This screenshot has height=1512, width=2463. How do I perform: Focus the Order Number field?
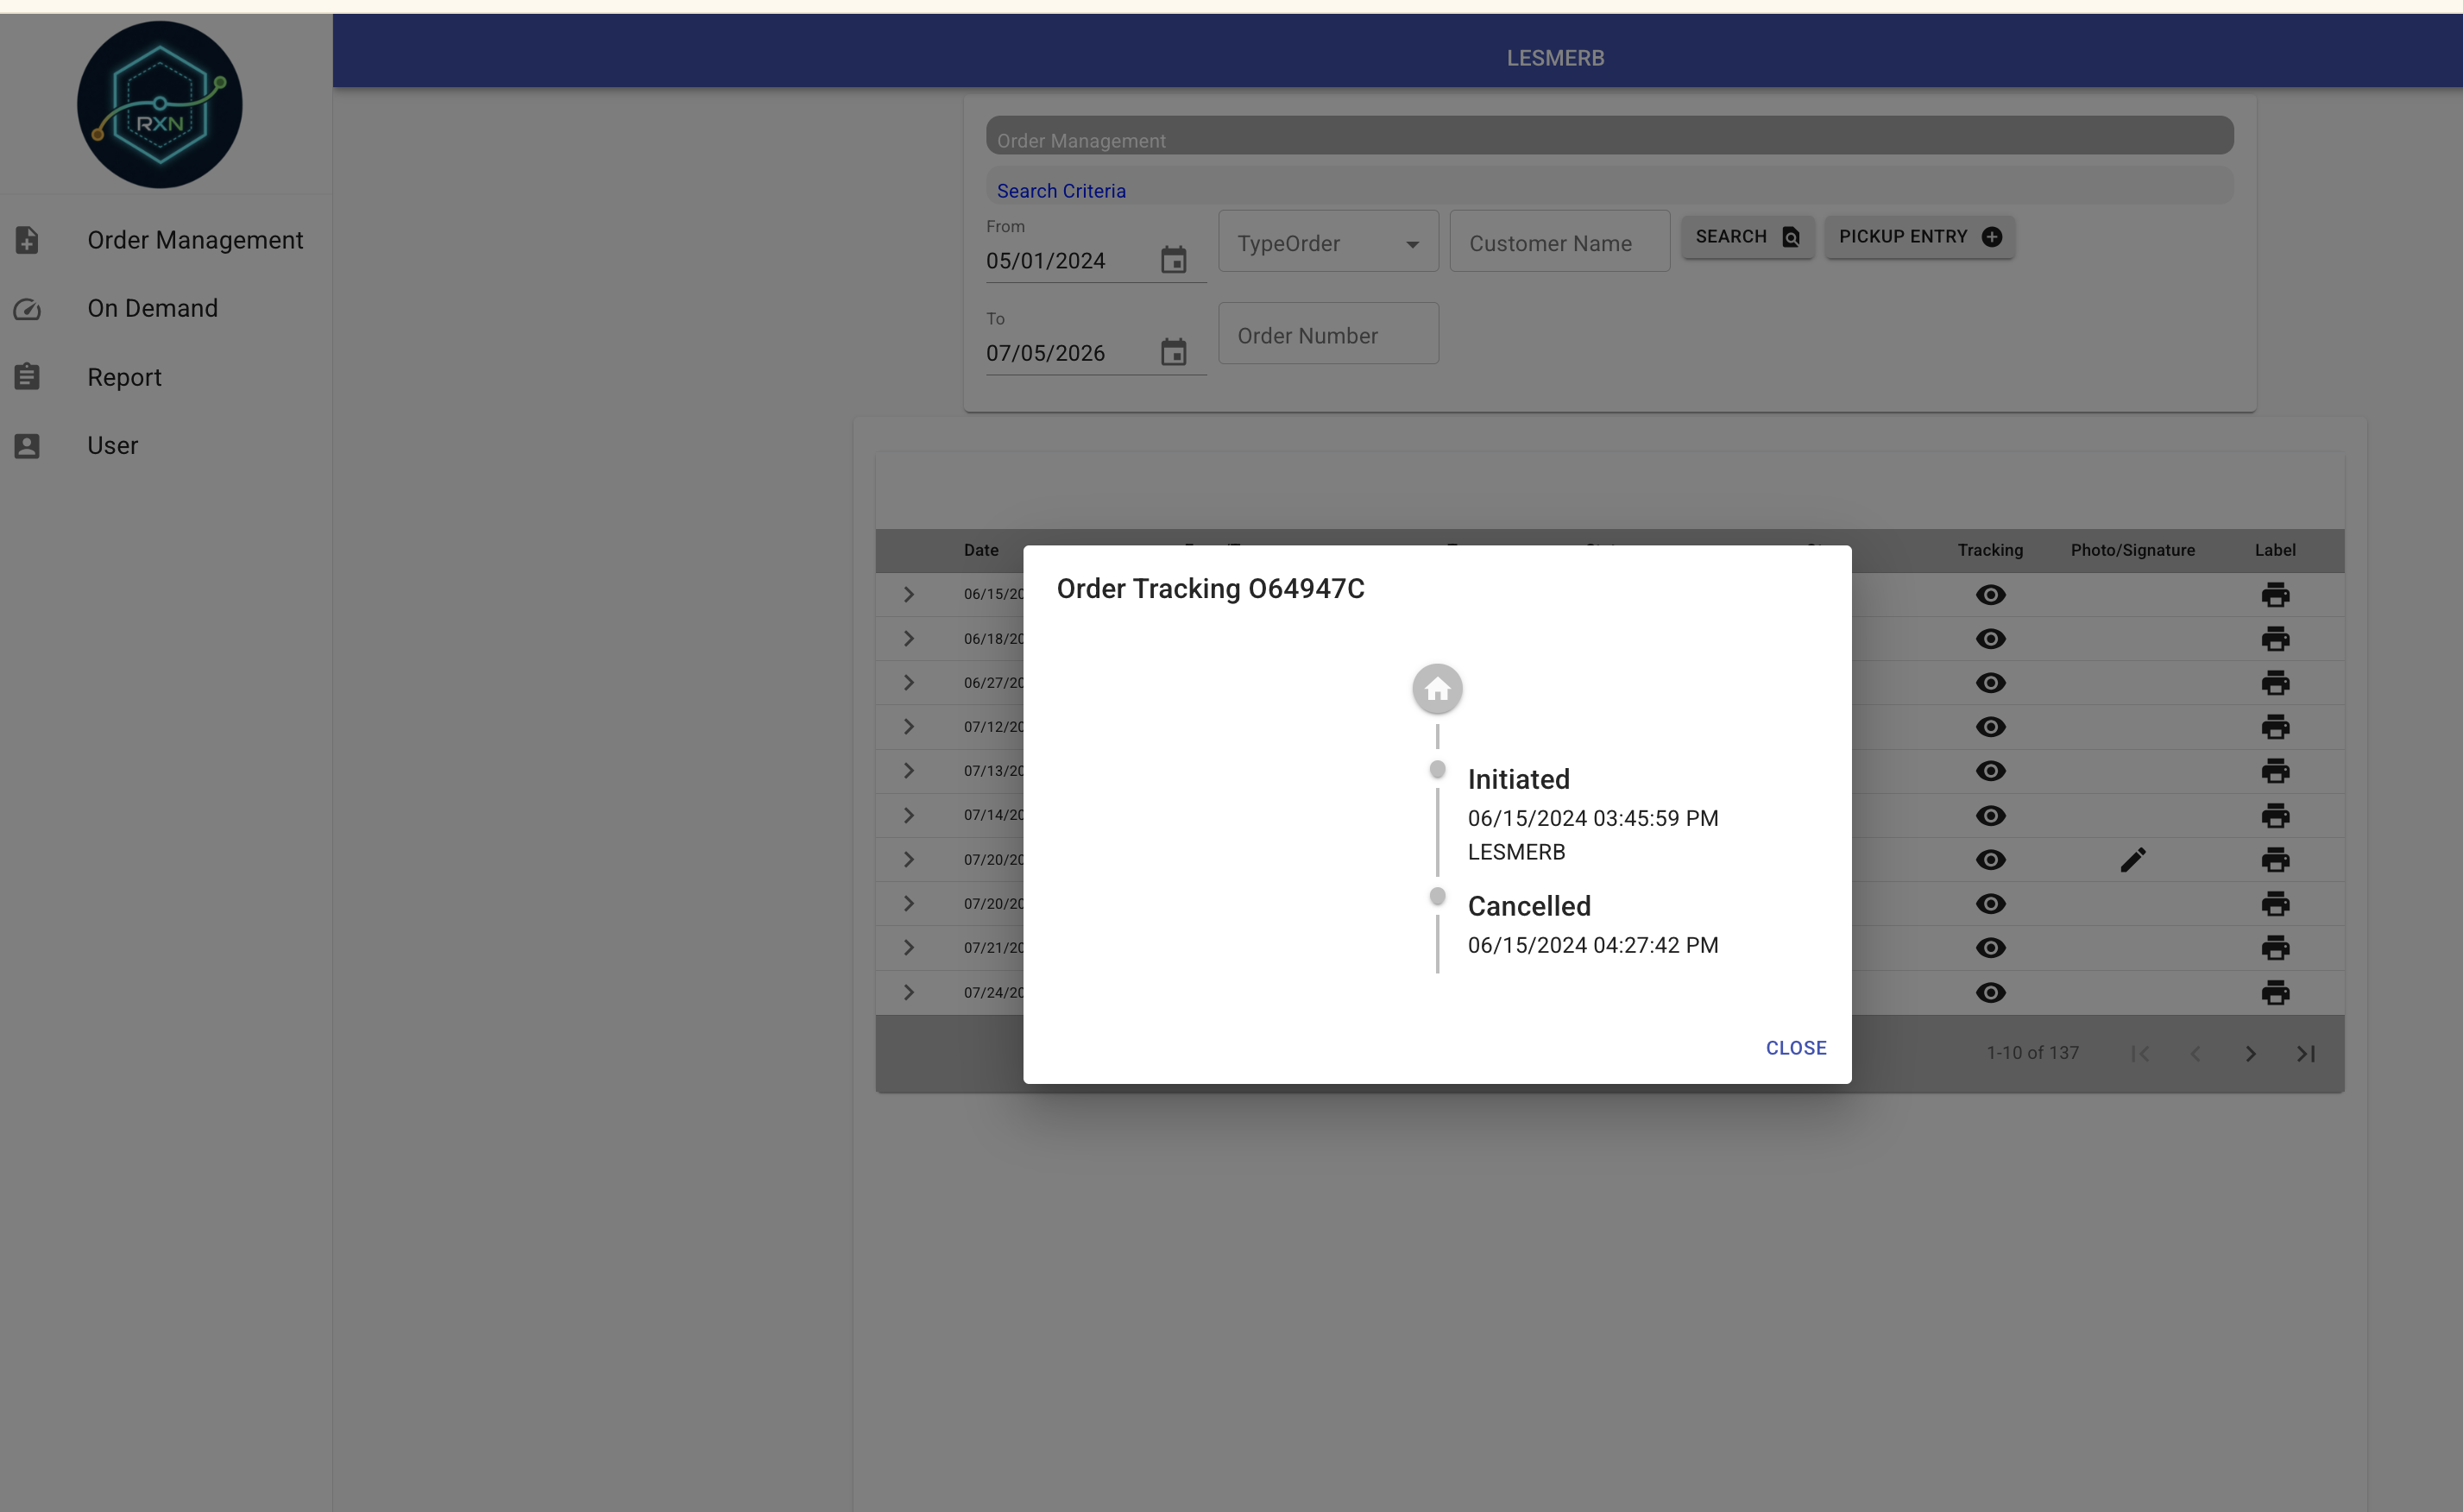(x=1328, y=334)
